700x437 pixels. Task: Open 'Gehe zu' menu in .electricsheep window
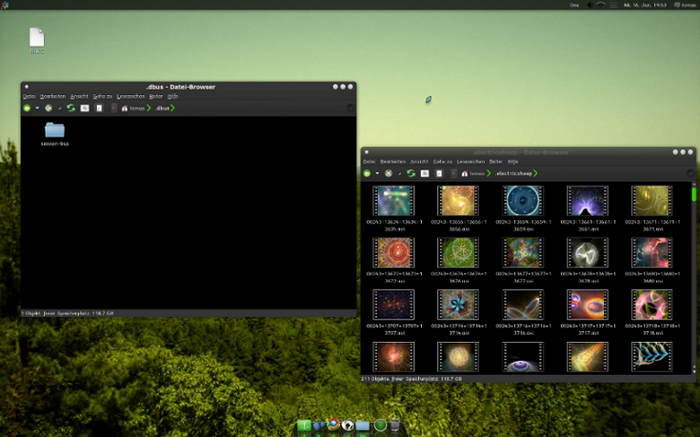click(442, 162)
